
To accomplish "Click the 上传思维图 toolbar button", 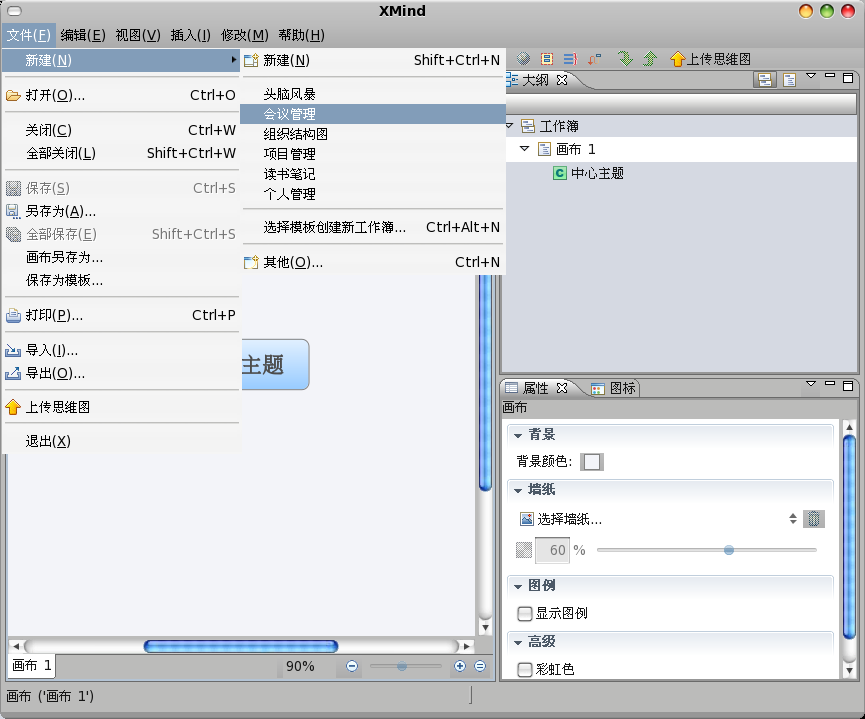I will coord(710,59).
